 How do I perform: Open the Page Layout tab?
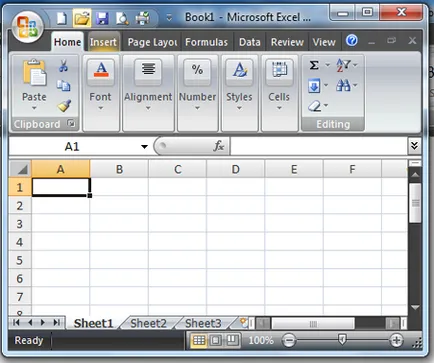(x=152, y=42)
